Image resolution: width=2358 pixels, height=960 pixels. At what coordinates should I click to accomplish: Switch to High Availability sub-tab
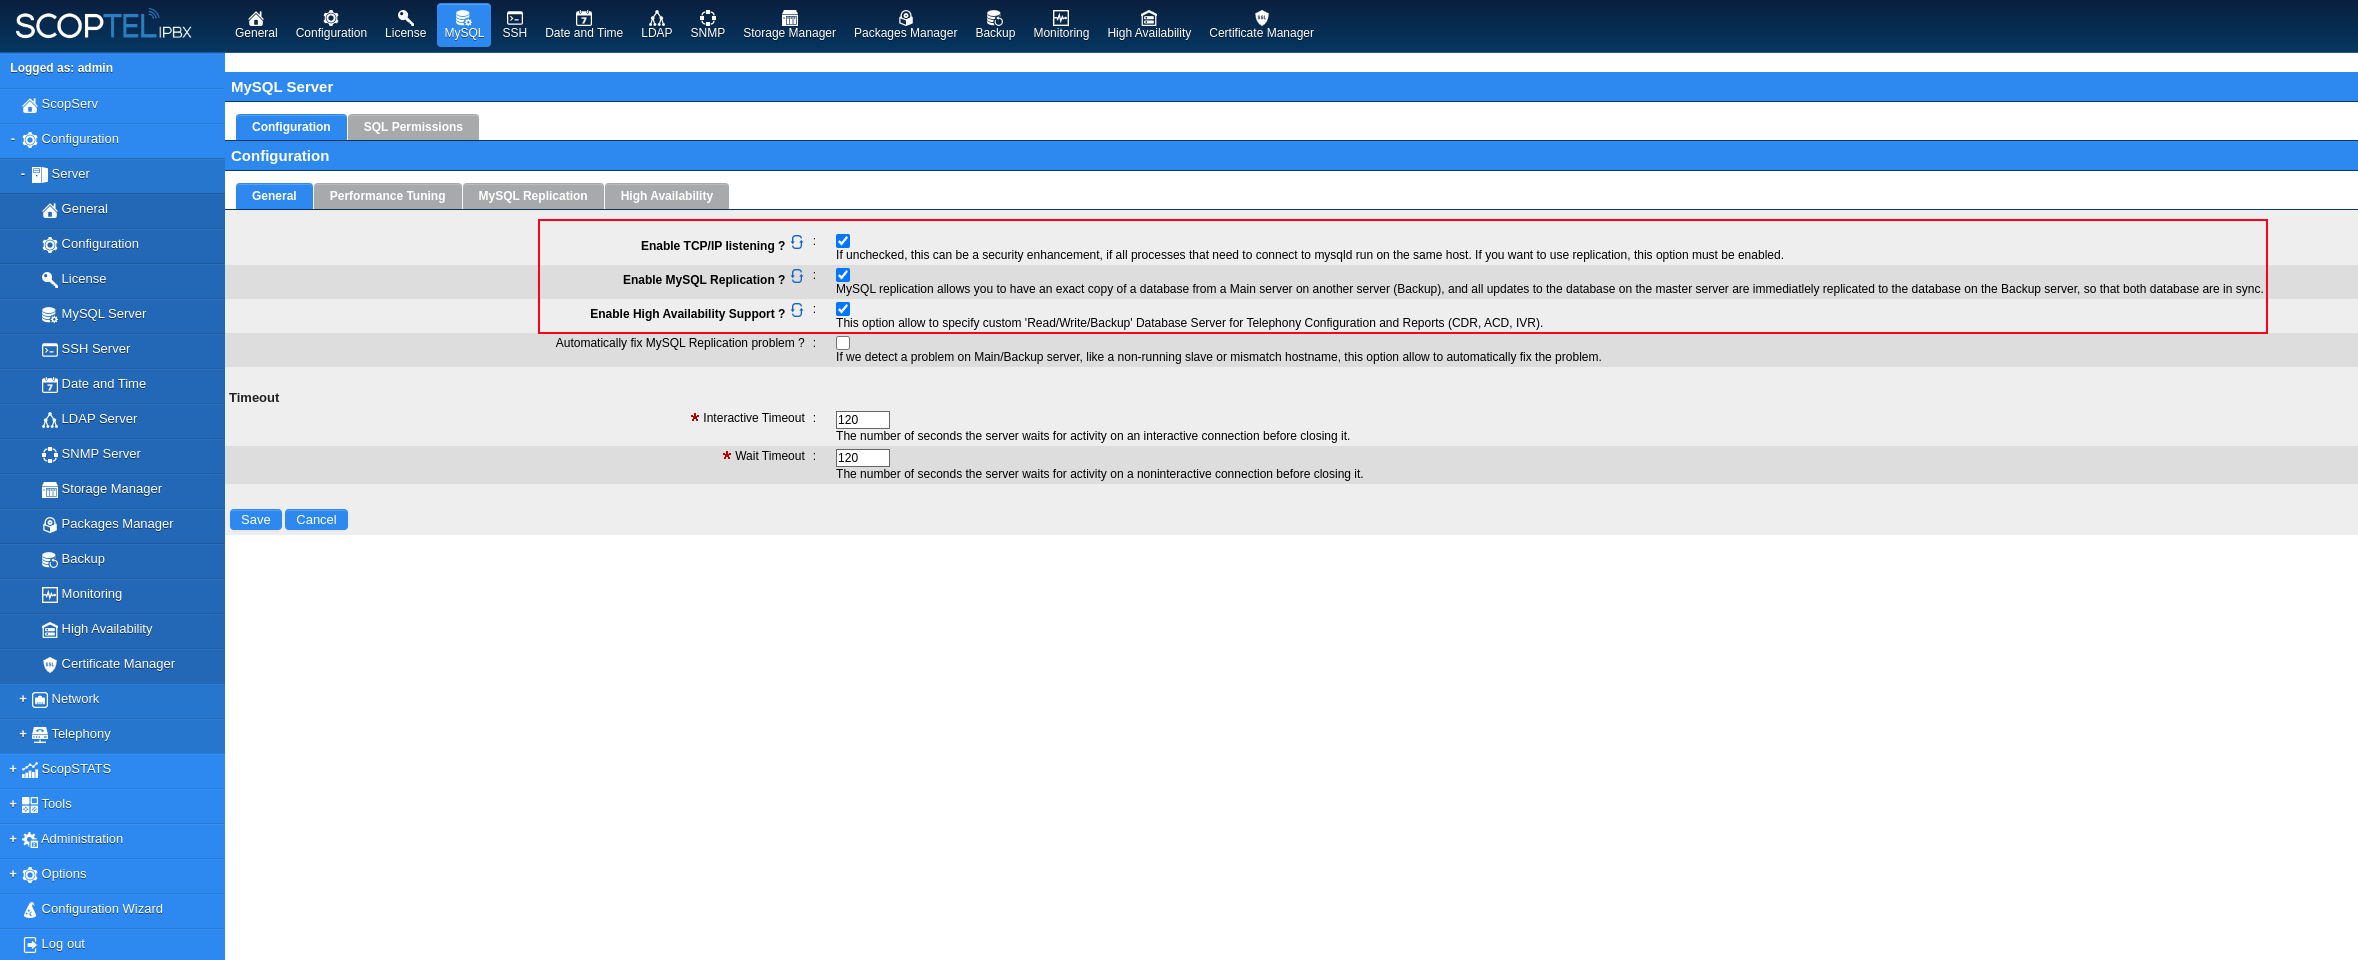(x=667, y=196)
